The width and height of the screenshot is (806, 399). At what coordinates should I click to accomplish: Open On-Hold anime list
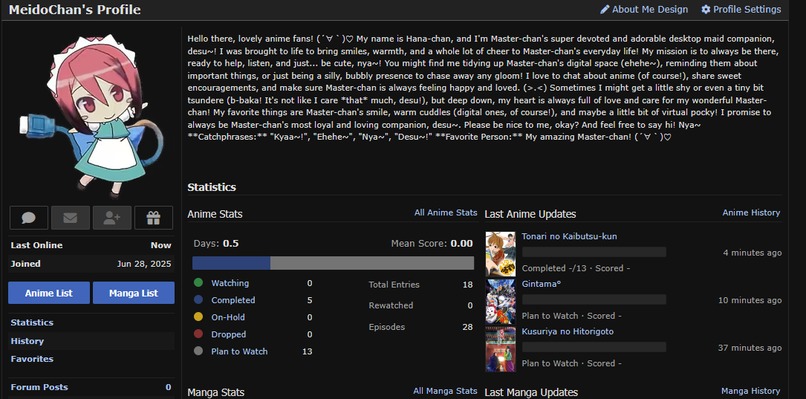click(228, 317)
